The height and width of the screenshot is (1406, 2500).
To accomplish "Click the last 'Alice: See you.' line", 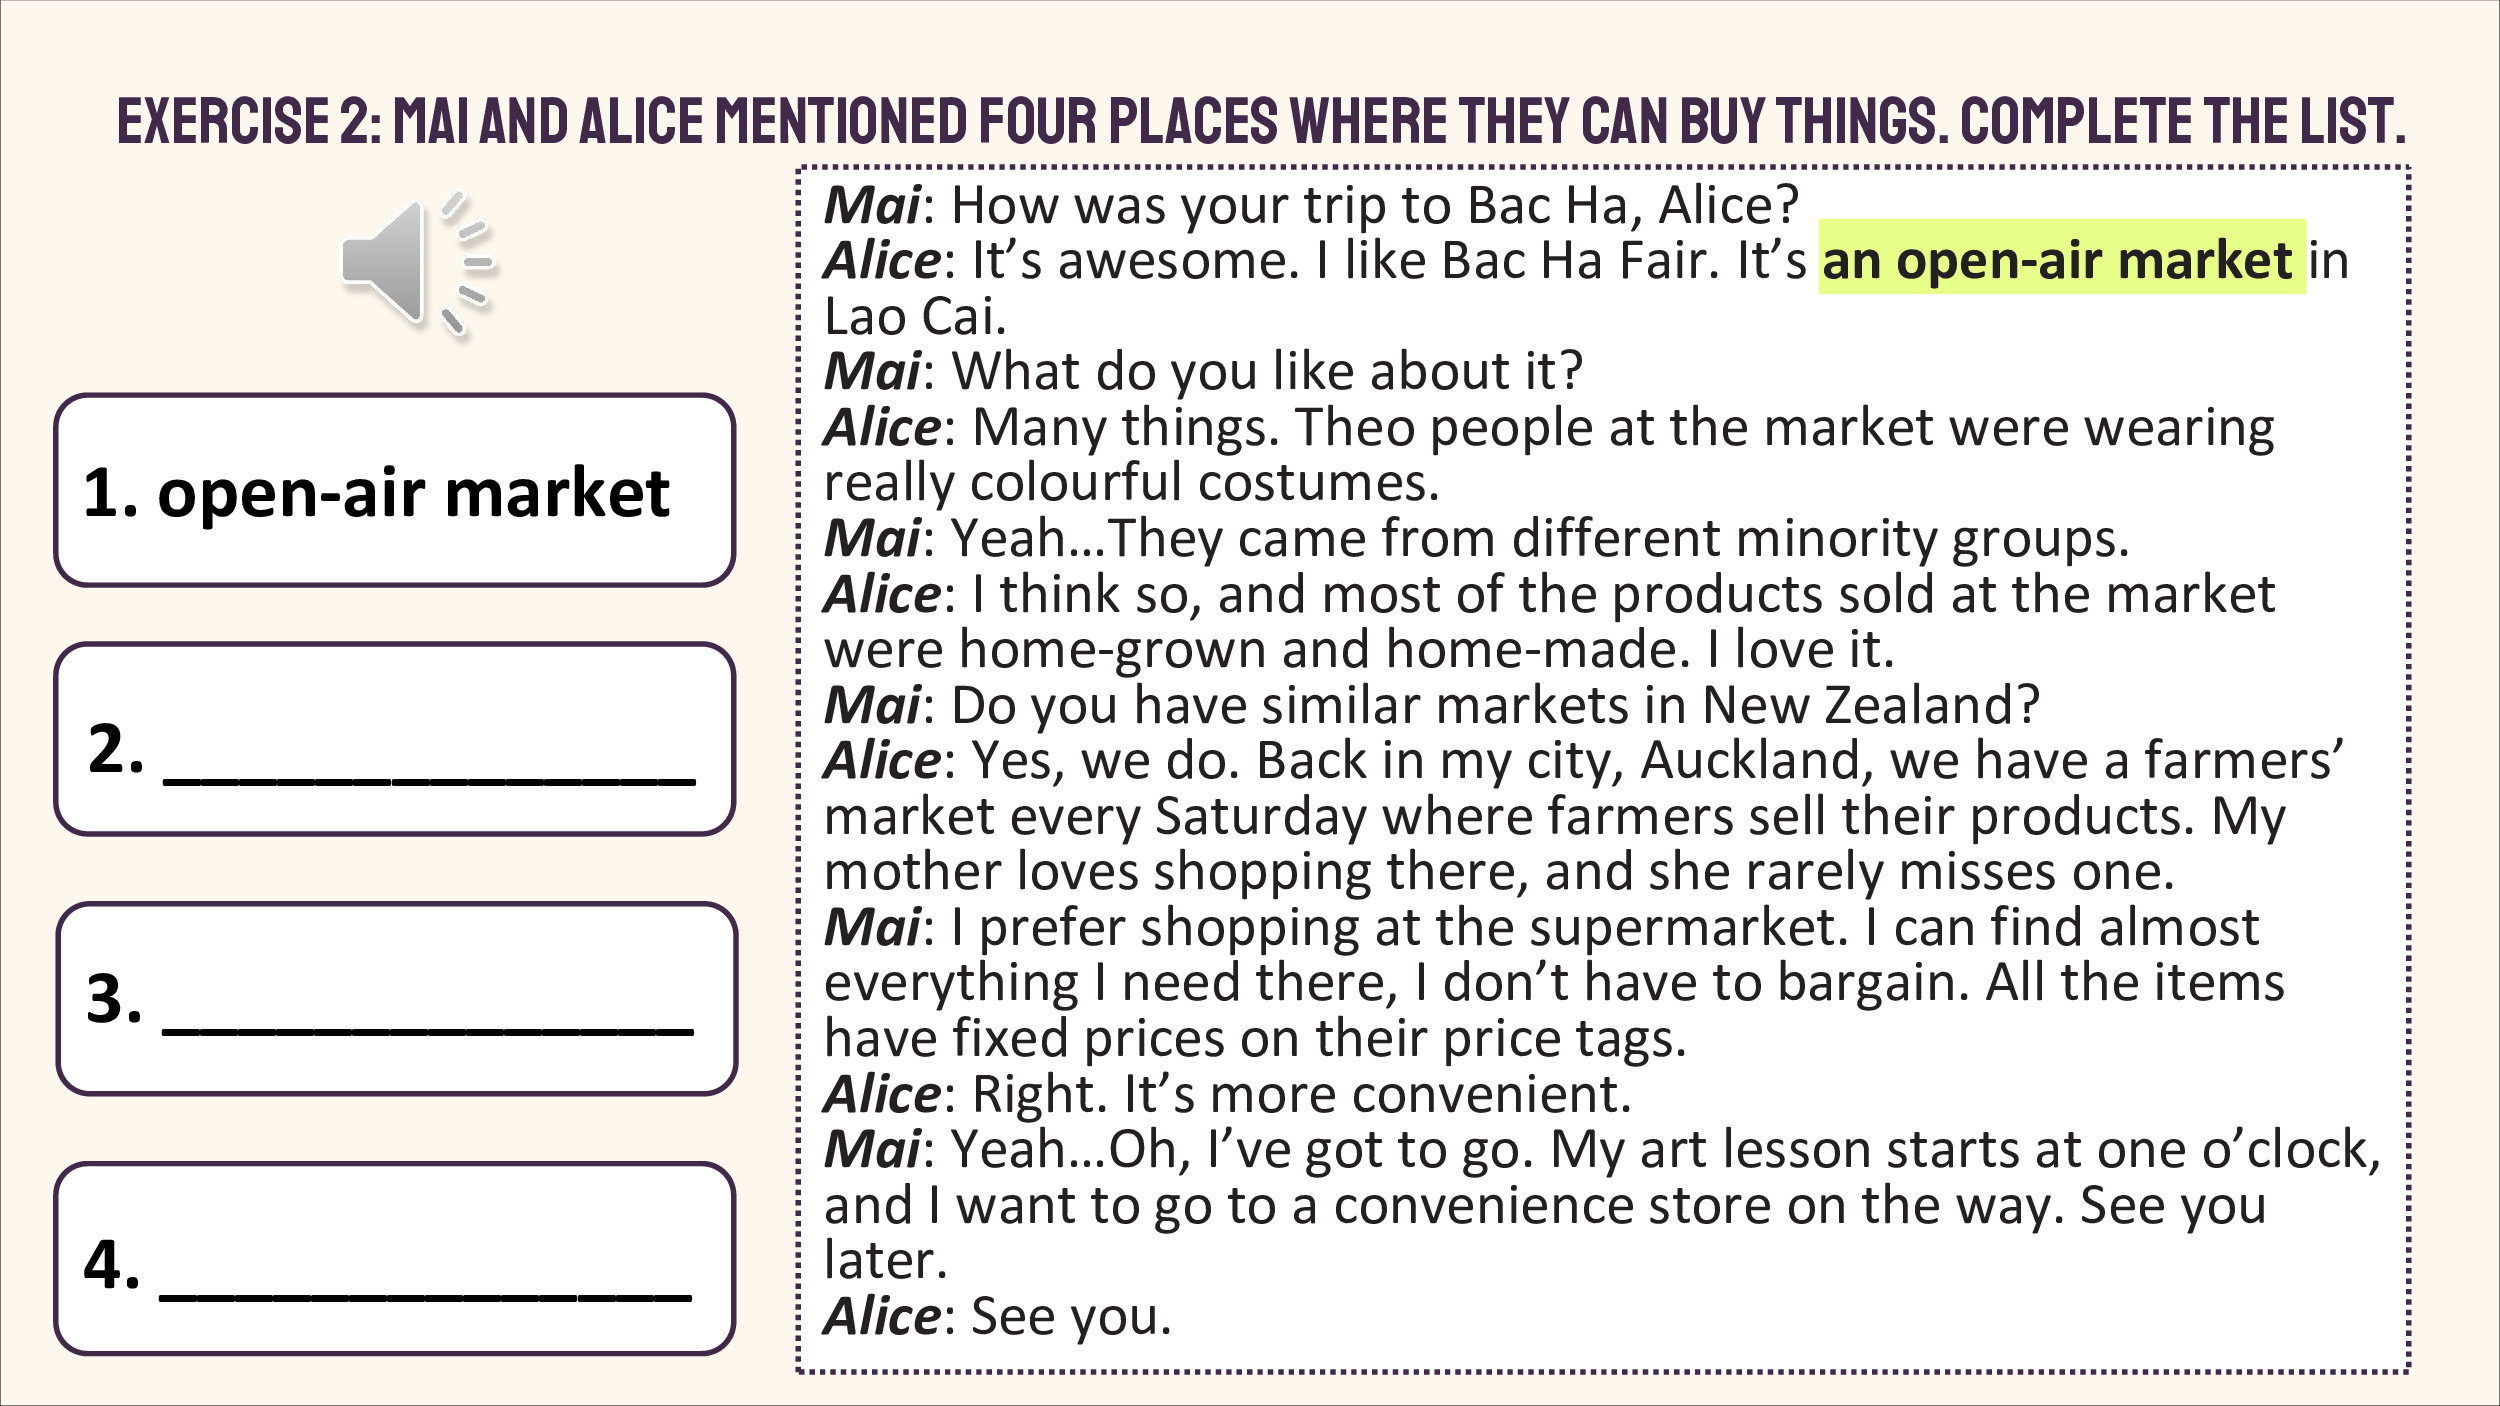I will [x=997, y=1316].
